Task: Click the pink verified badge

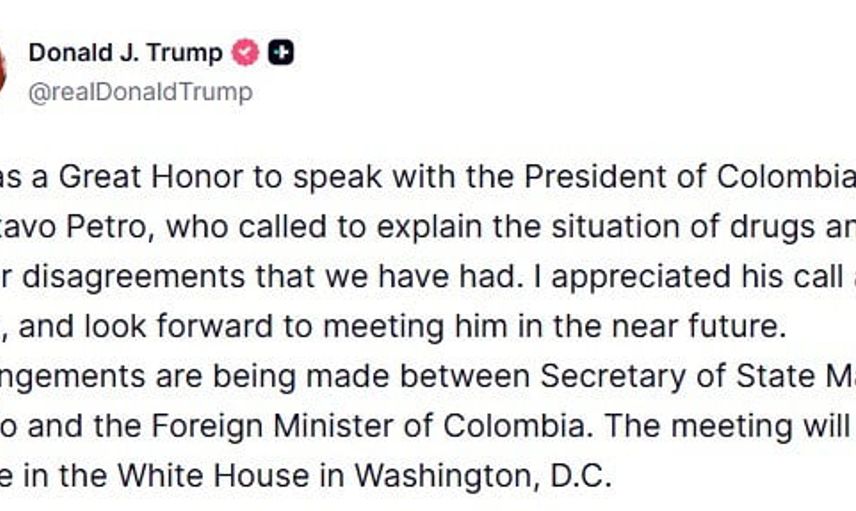Action: [x=245, y=53]
